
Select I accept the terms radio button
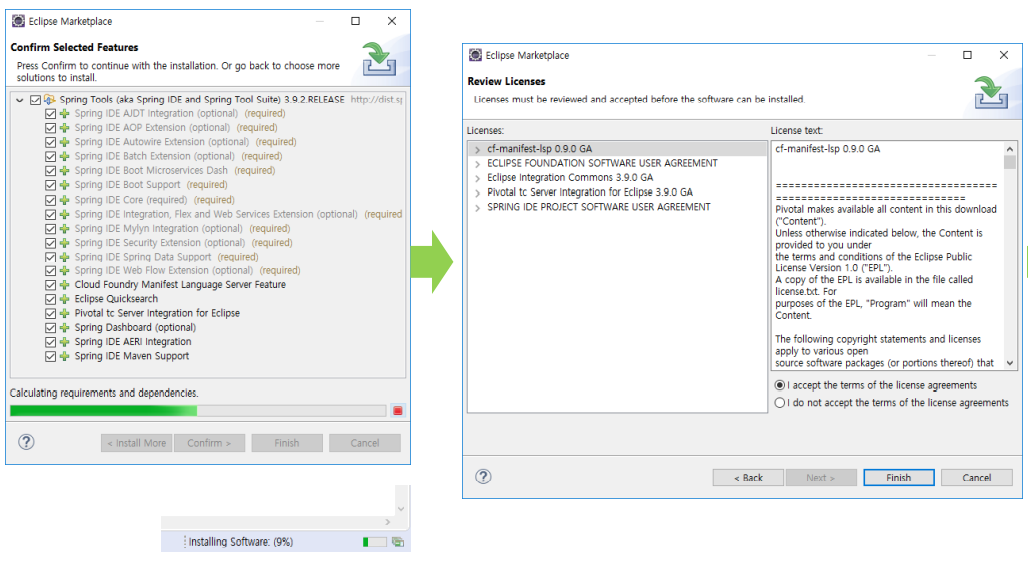click(780, 385)
